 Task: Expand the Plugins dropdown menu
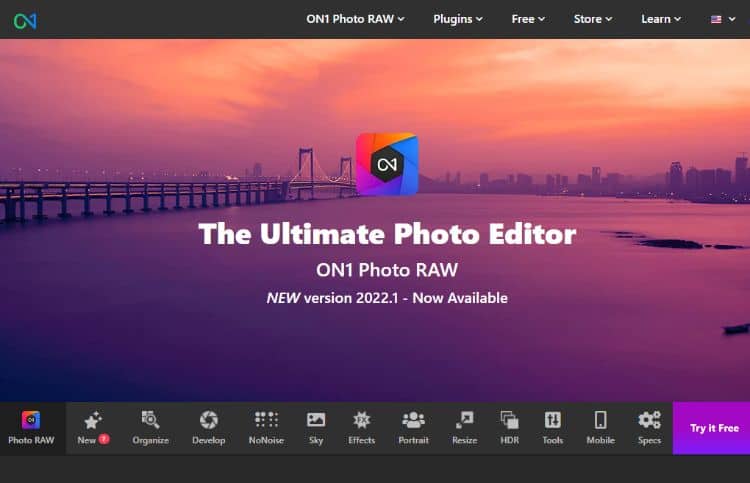click(x=458, y=19)
